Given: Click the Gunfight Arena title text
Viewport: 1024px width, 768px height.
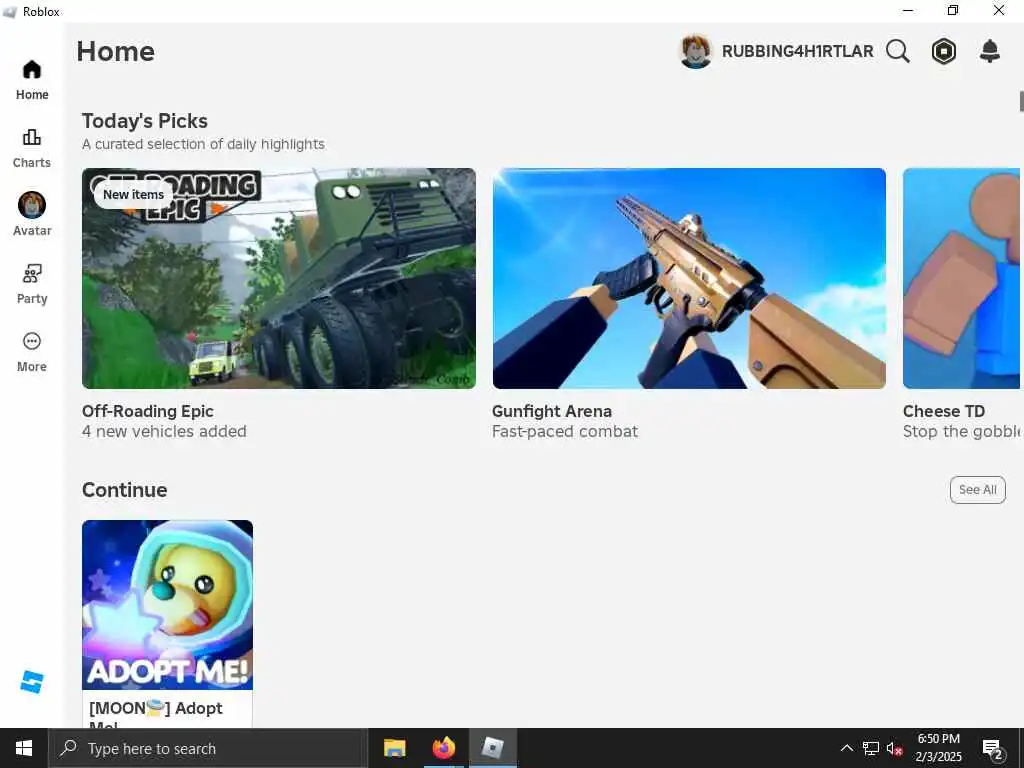Looking at the screenshot, I should (x=552, y=411).
